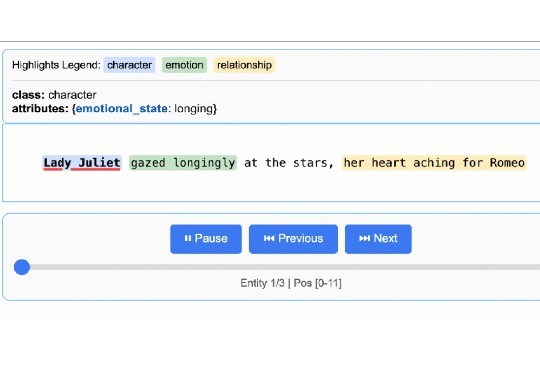
Task: Click the 'Highlights Legend:' label
Action: click(56, 65)
